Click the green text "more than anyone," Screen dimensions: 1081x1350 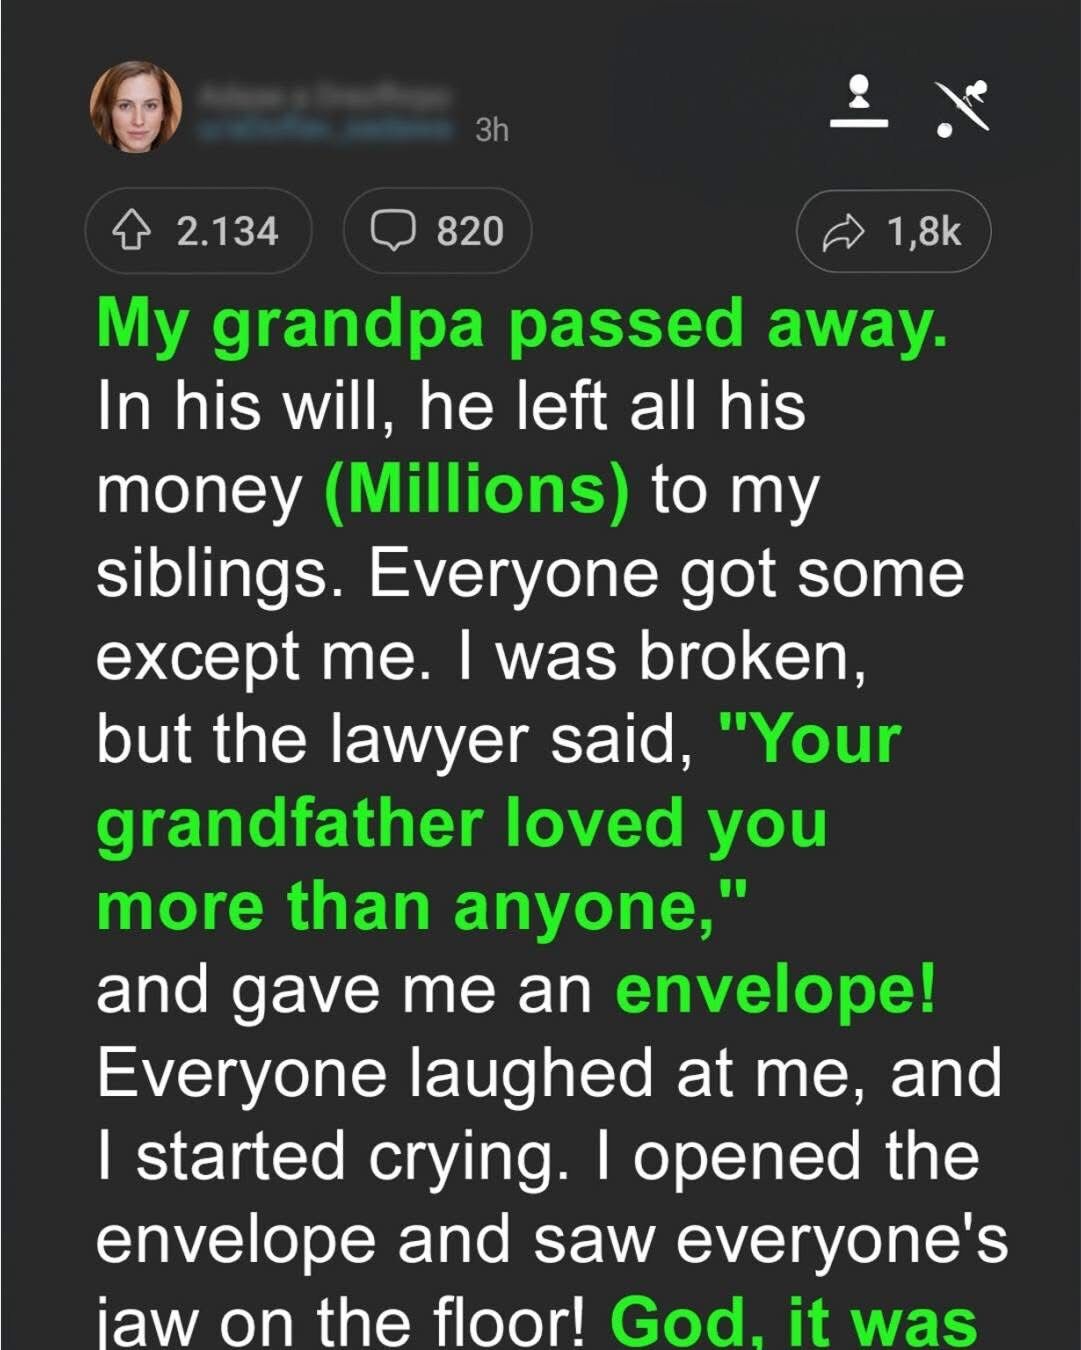[422, 906]
